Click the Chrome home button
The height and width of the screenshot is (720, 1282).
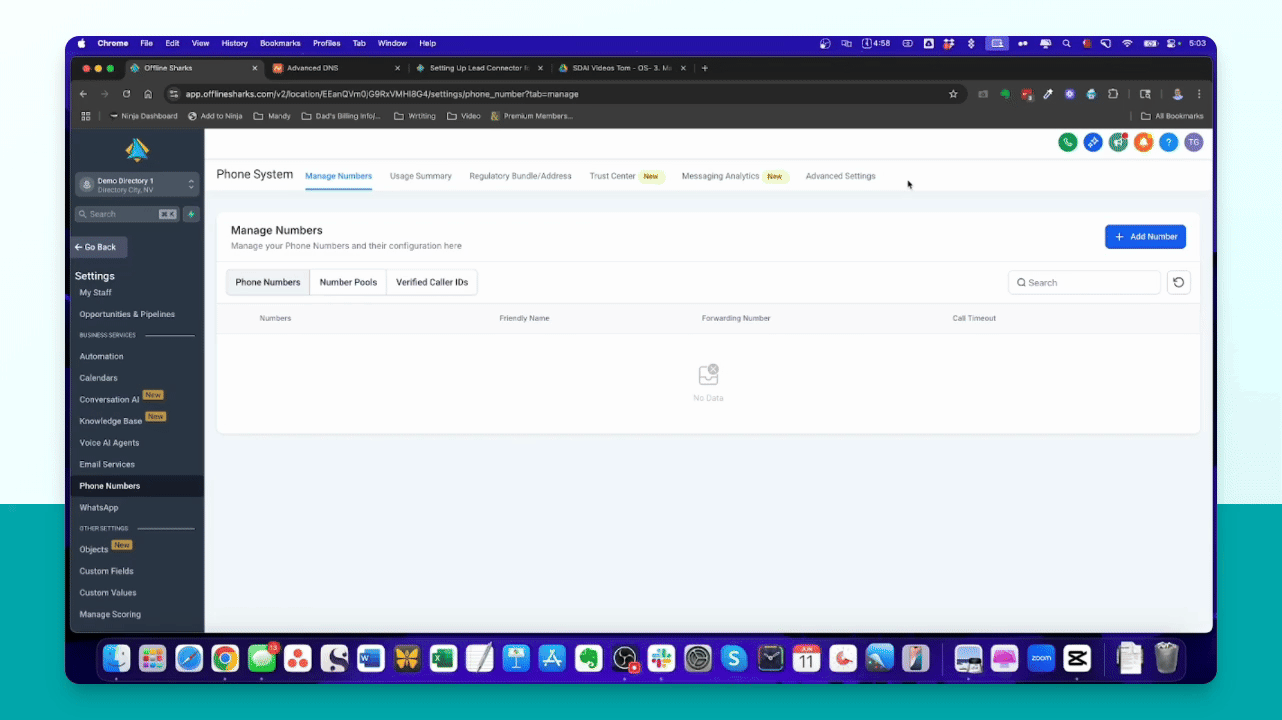point(148,94)
